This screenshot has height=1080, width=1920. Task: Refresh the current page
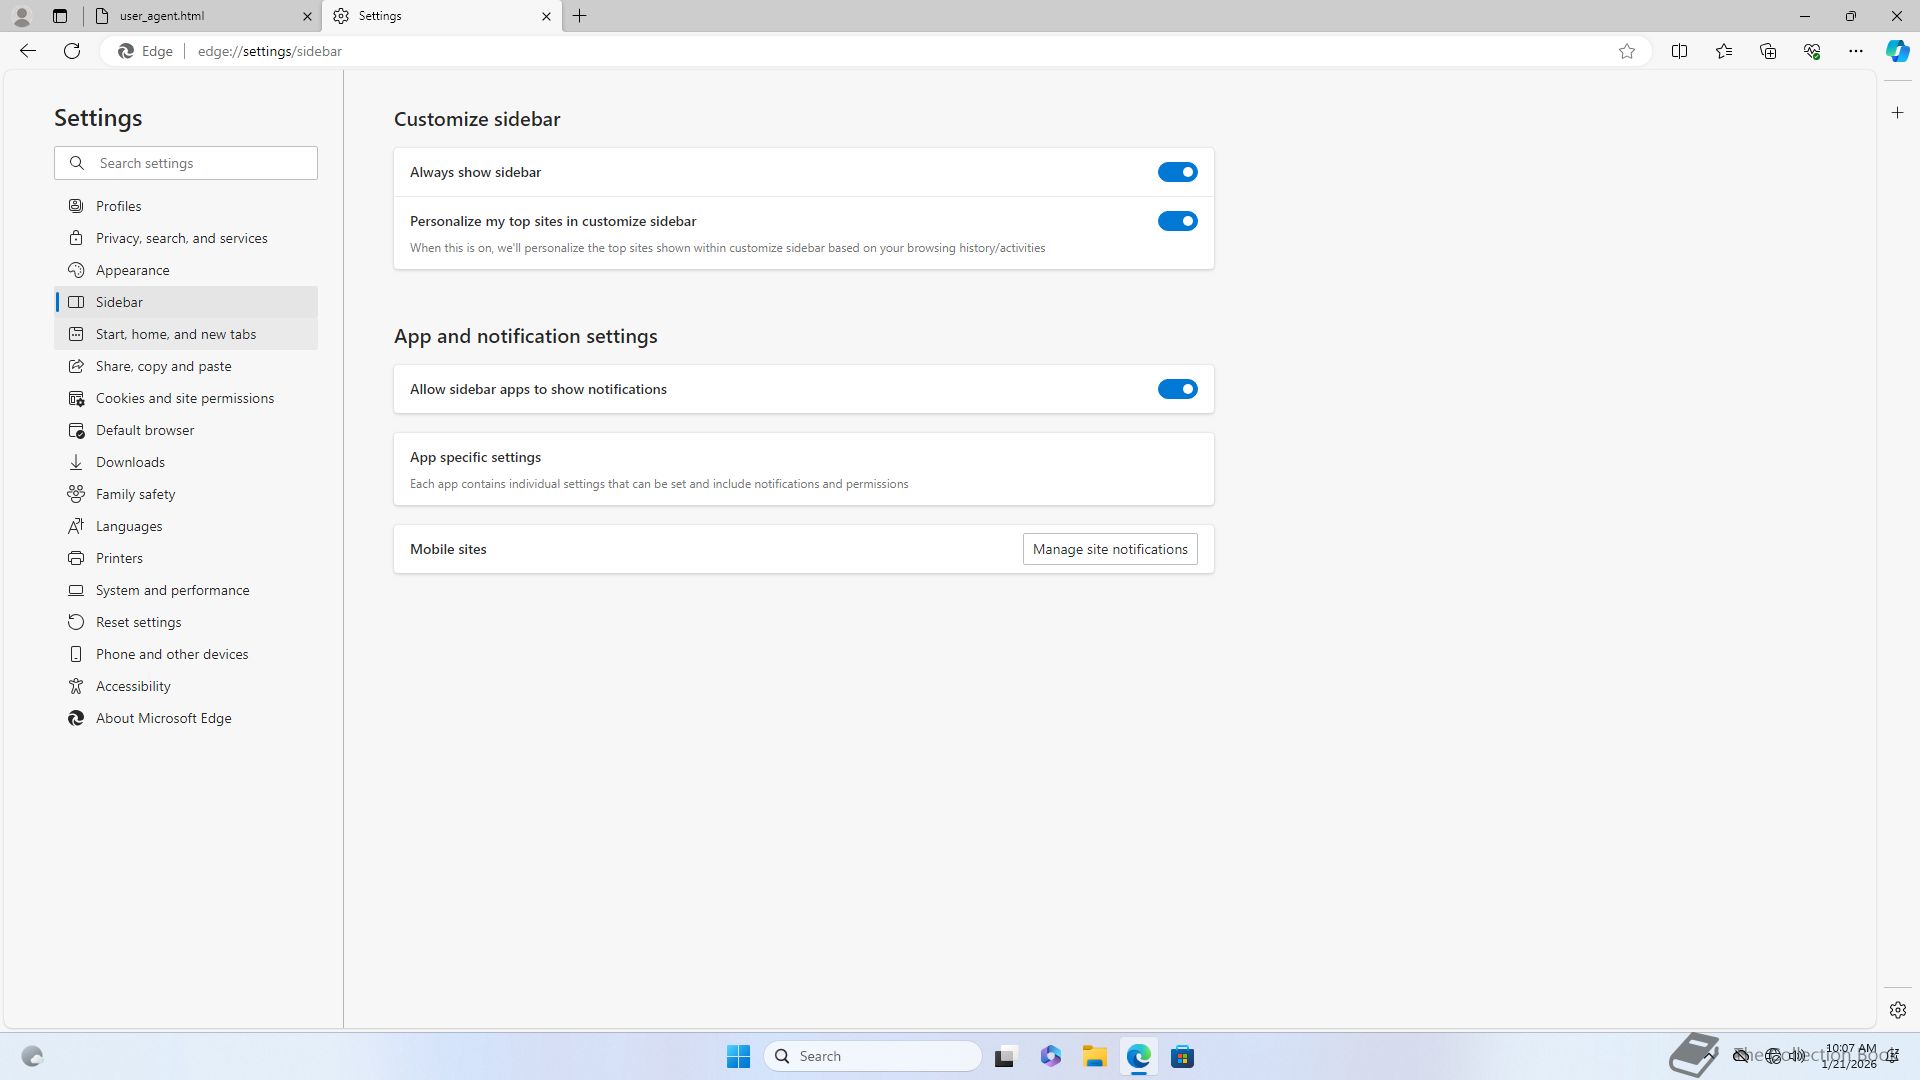tap(72, 51)
